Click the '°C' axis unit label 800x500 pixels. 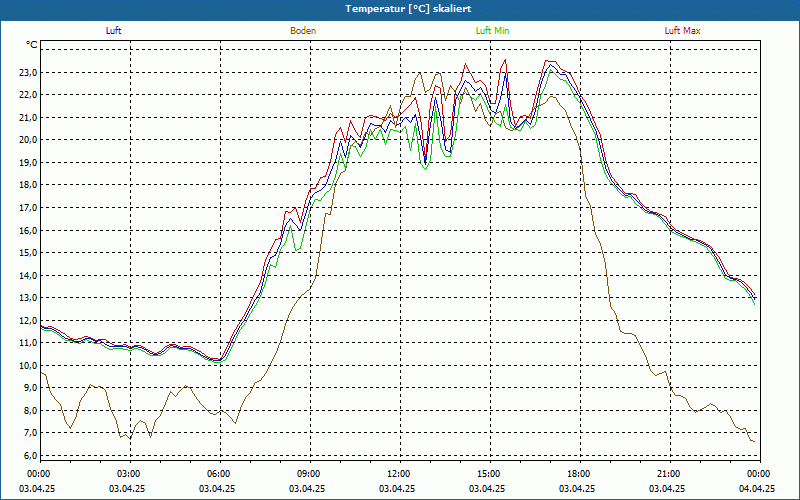32,45
